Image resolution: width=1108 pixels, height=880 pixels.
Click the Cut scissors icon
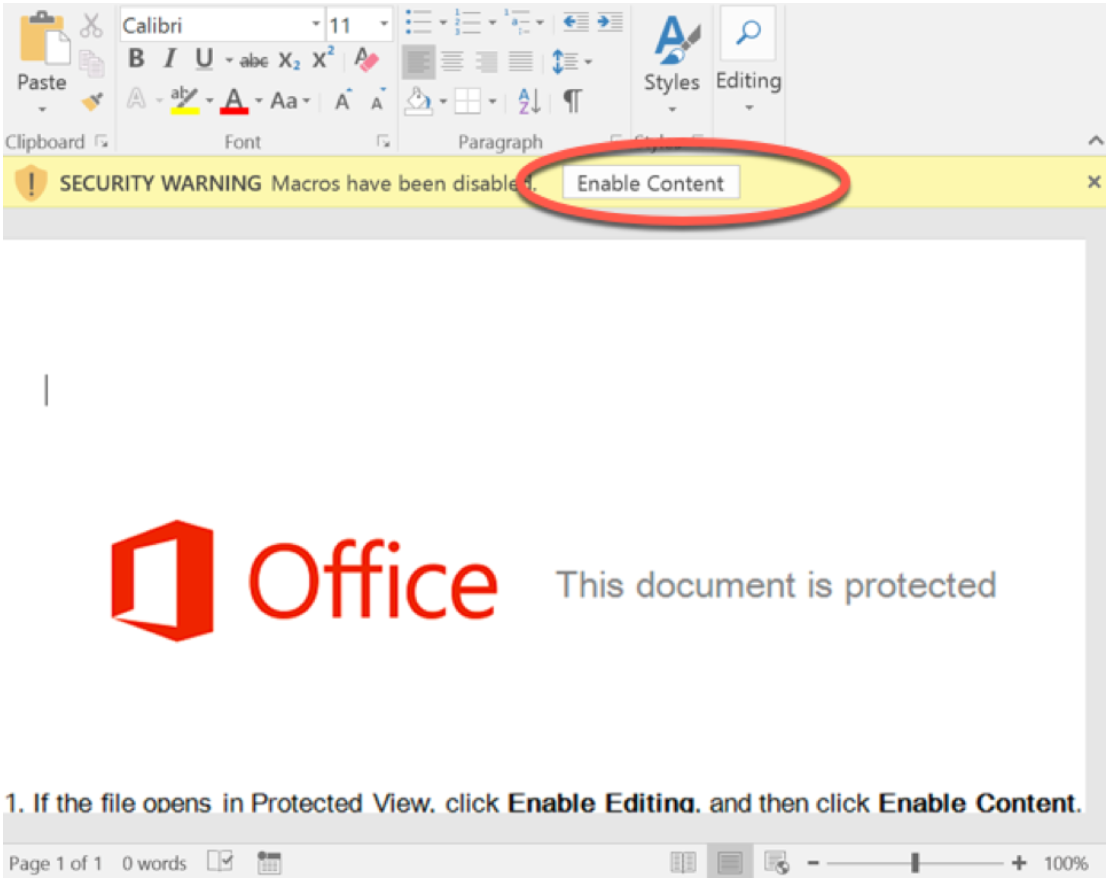point(91,25)
